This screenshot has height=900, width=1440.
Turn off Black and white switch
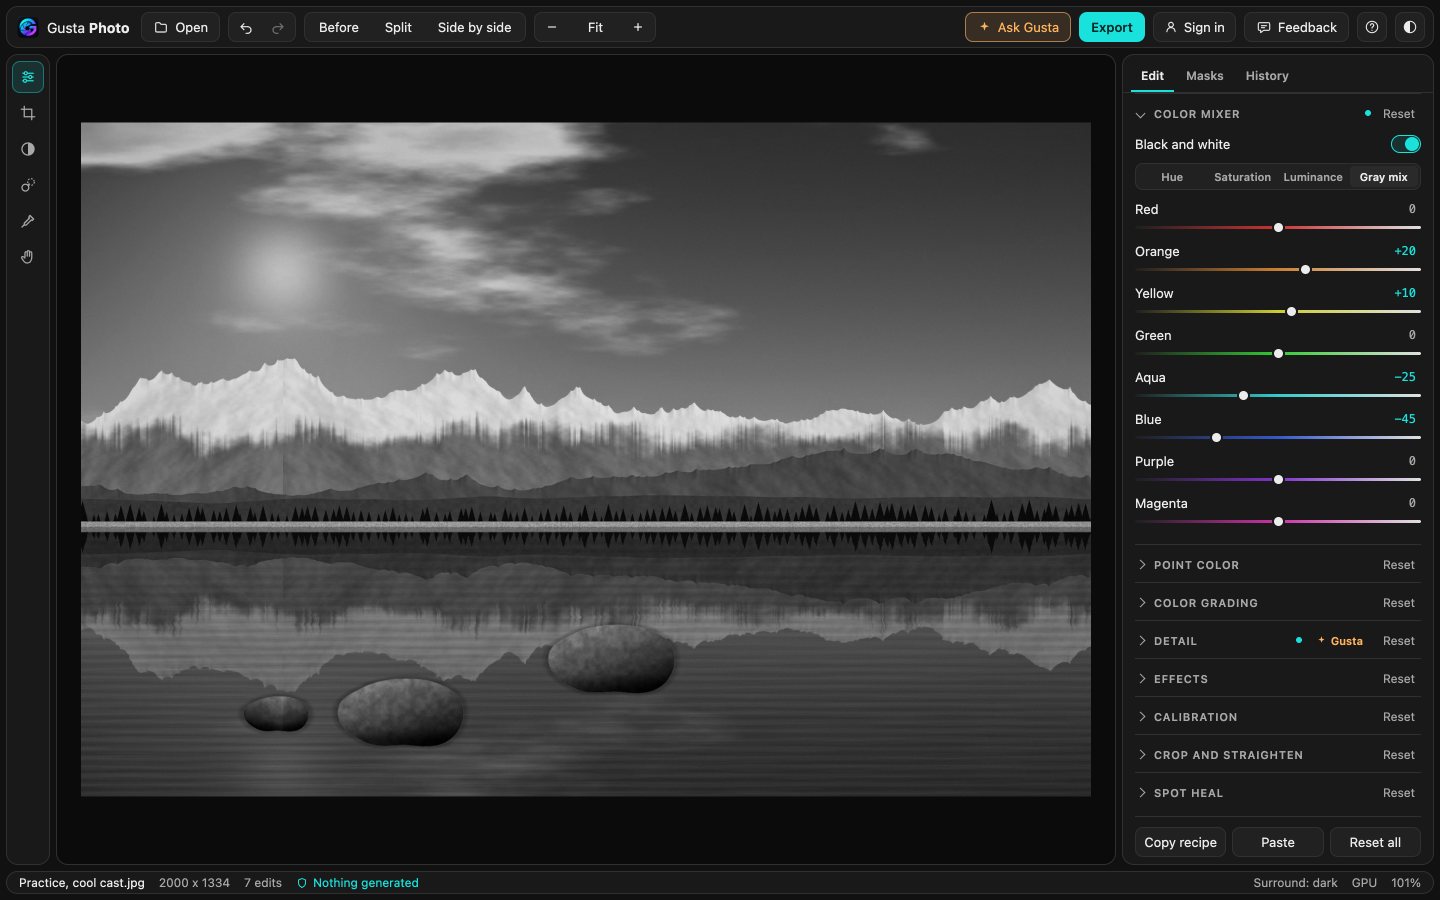coord(1405,144)
